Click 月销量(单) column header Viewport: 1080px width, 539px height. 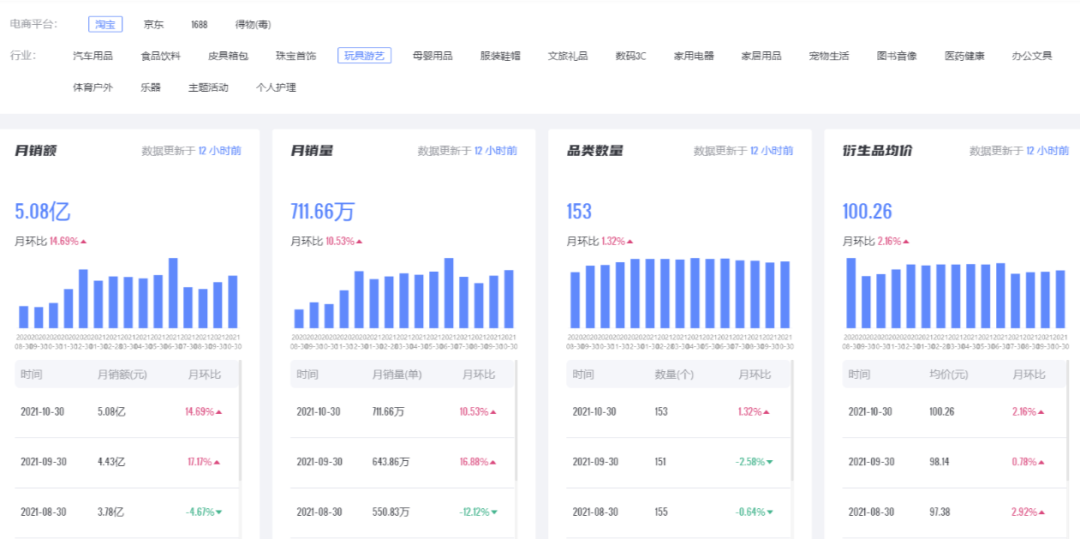[397, 374]
